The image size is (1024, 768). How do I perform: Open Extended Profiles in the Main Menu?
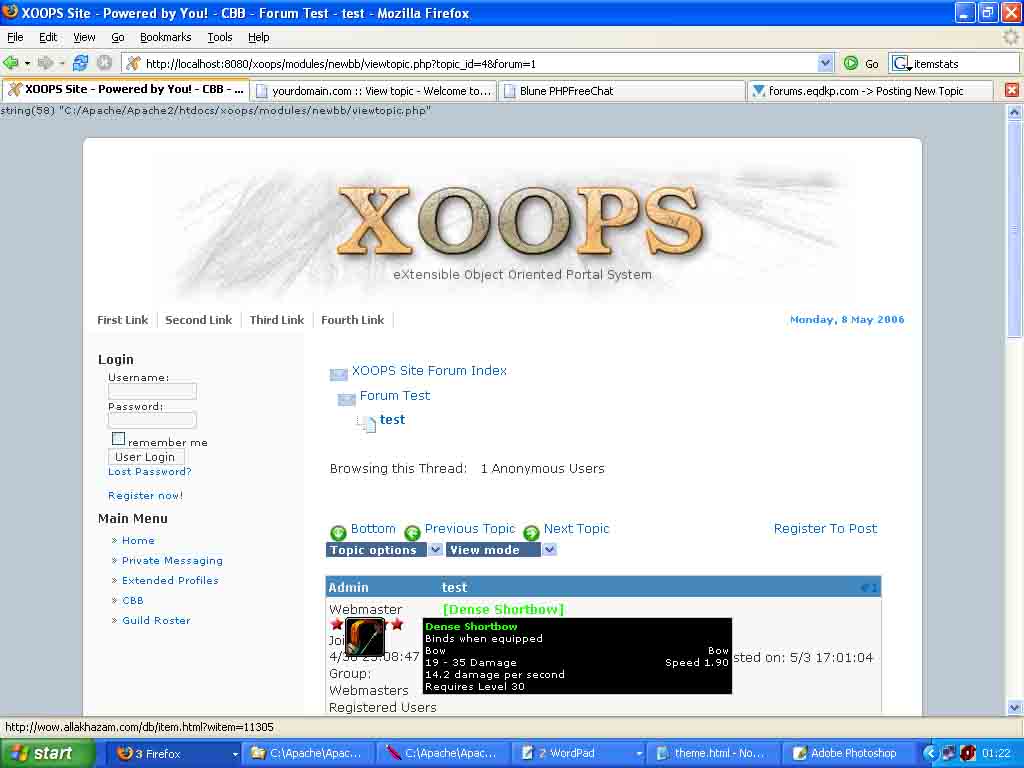170,581
